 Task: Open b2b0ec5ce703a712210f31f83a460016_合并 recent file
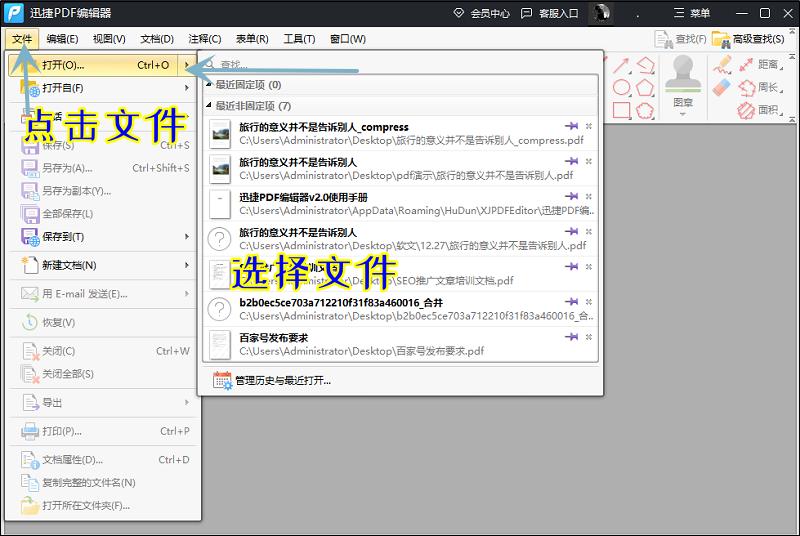point(401,309)
